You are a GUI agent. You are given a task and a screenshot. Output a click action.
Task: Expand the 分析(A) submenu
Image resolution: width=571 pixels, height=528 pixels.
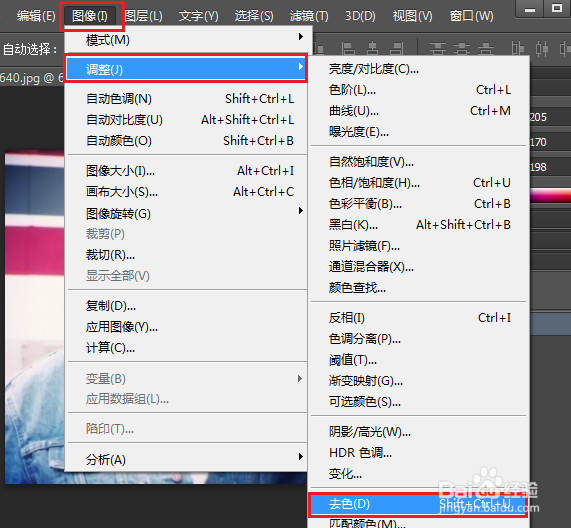(x=188, y=459)
